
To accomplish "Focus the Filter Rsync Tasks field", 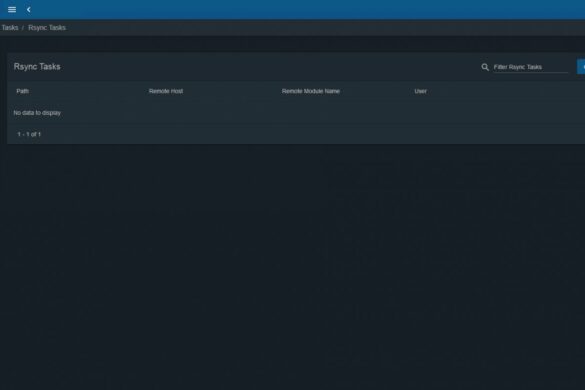I will click(x=531, y=67).
